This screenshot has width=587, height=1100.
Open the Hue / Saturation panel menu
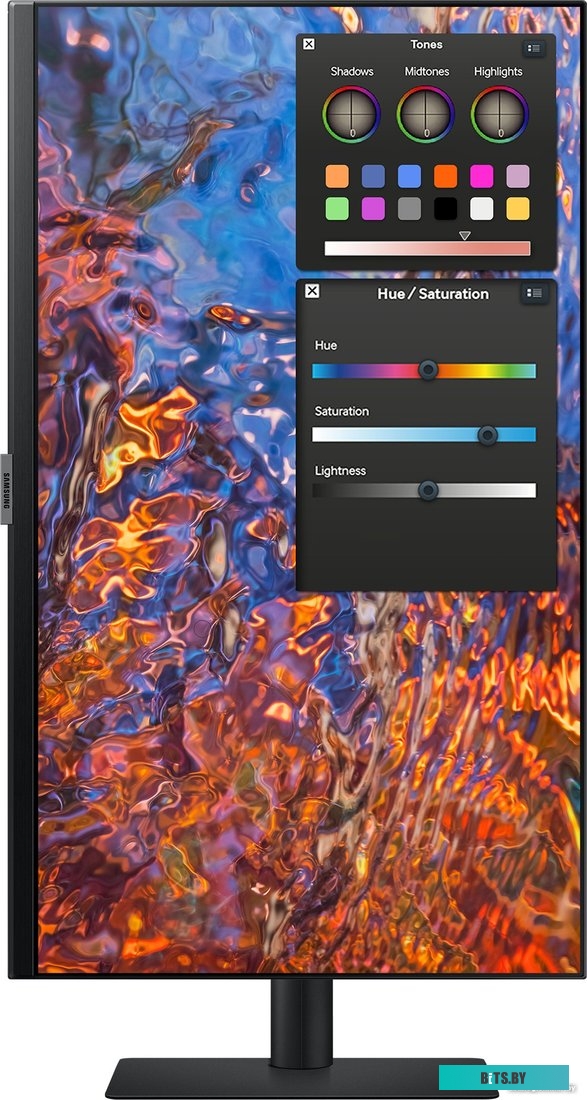(534, 293)
